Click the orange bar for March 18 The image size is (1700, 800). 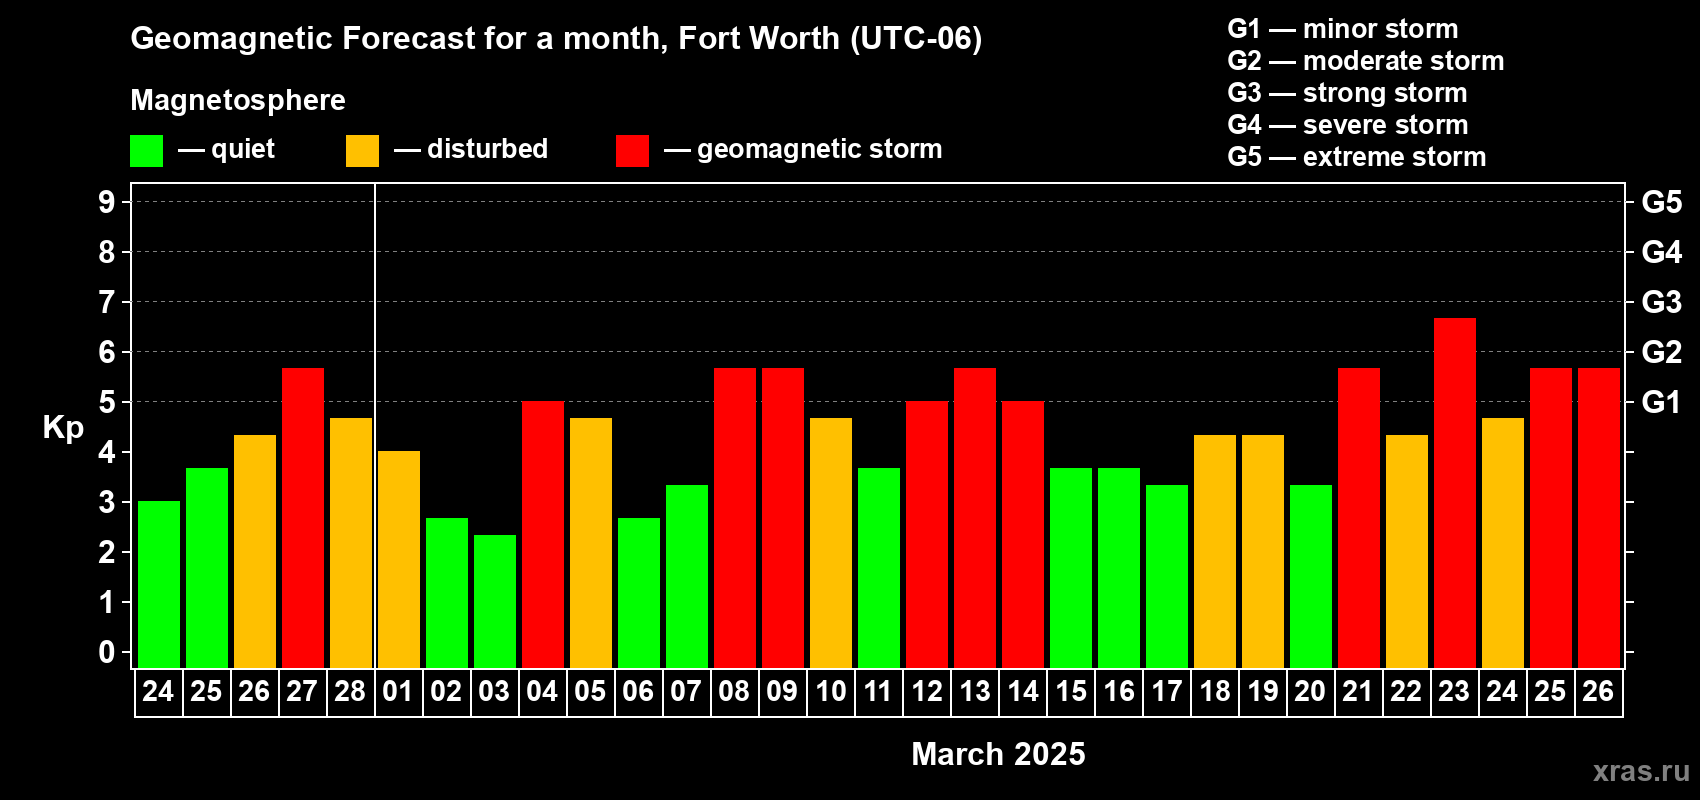point(1214,551)
